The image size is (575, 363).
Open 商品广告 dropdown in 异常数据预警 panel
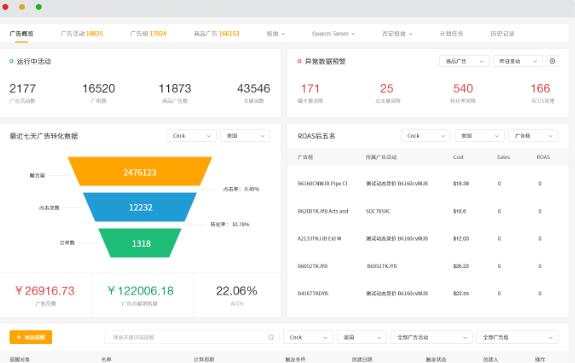point(464,61)
